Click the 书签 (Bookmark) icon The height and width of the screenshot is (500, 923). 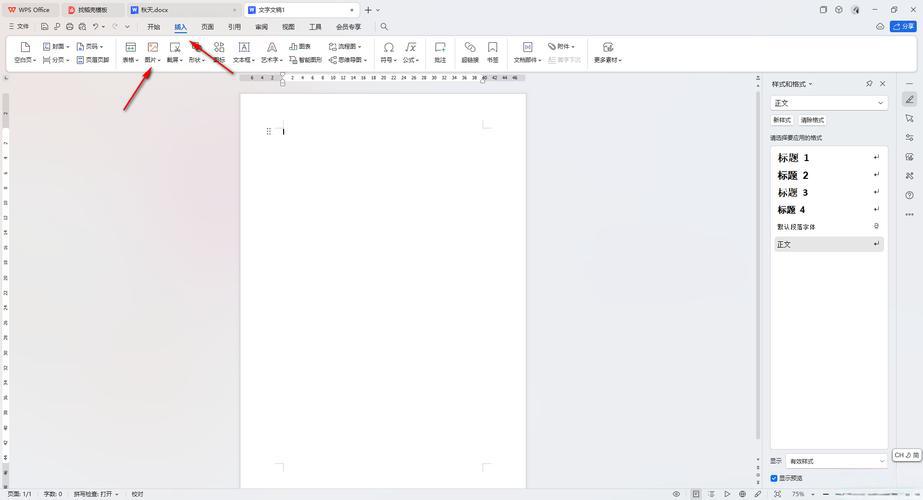point(493,48)
